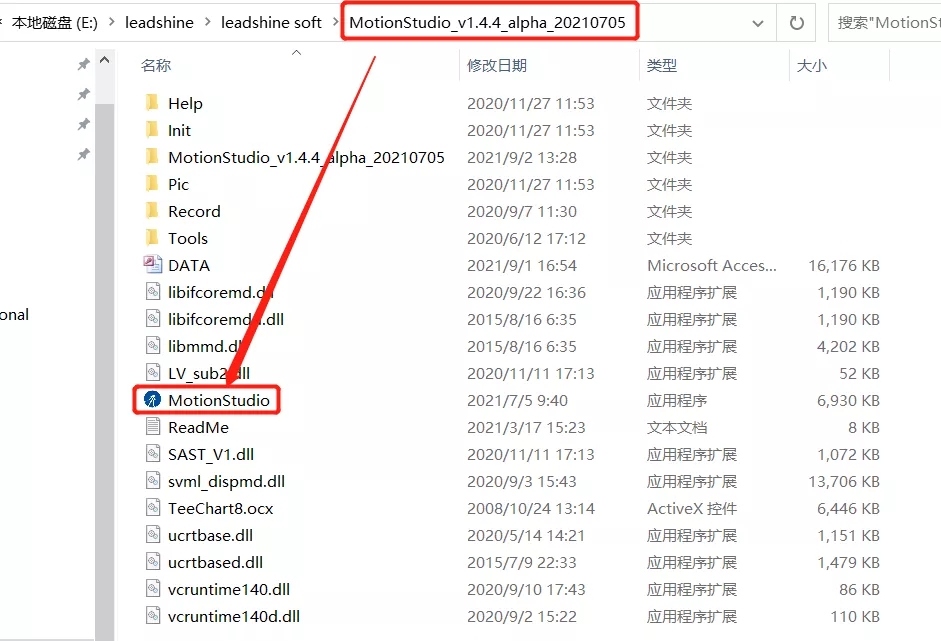Click the first pinned-item pin icon in sidebar
The width and height of the screenshot is (941, 641).
(x=83, y=64)
